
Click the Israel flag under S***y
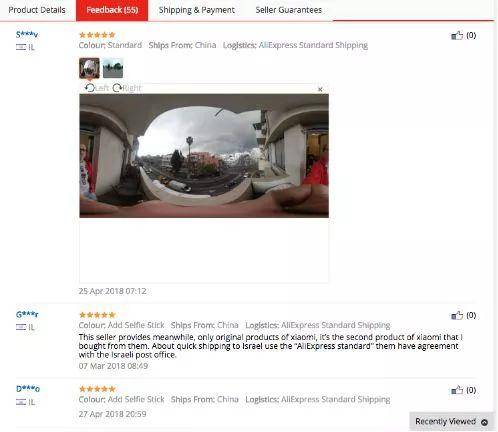click(21, 47)
